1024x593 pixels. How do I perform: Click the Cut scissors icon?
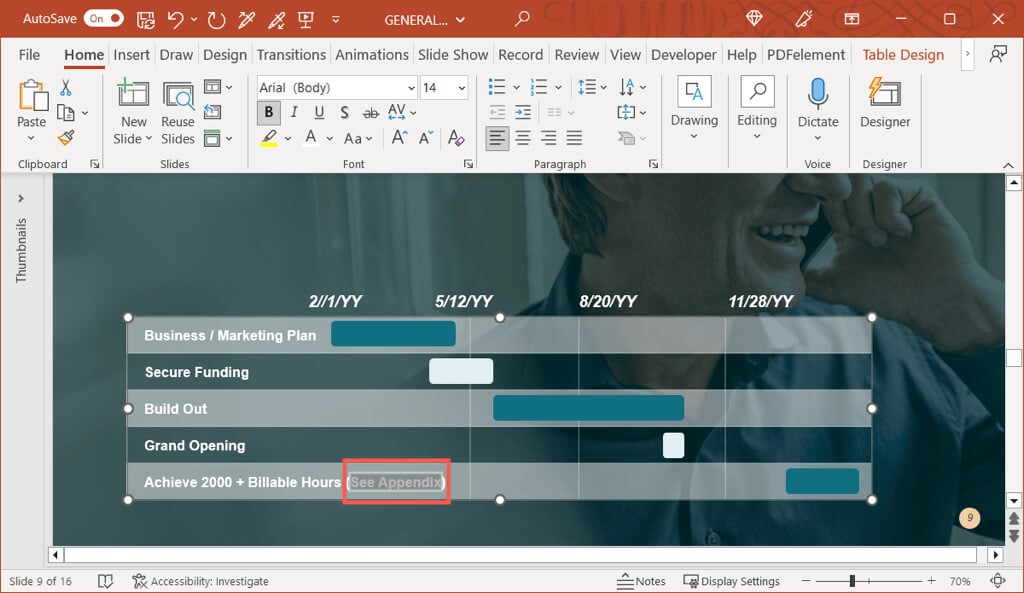(66, 88)
